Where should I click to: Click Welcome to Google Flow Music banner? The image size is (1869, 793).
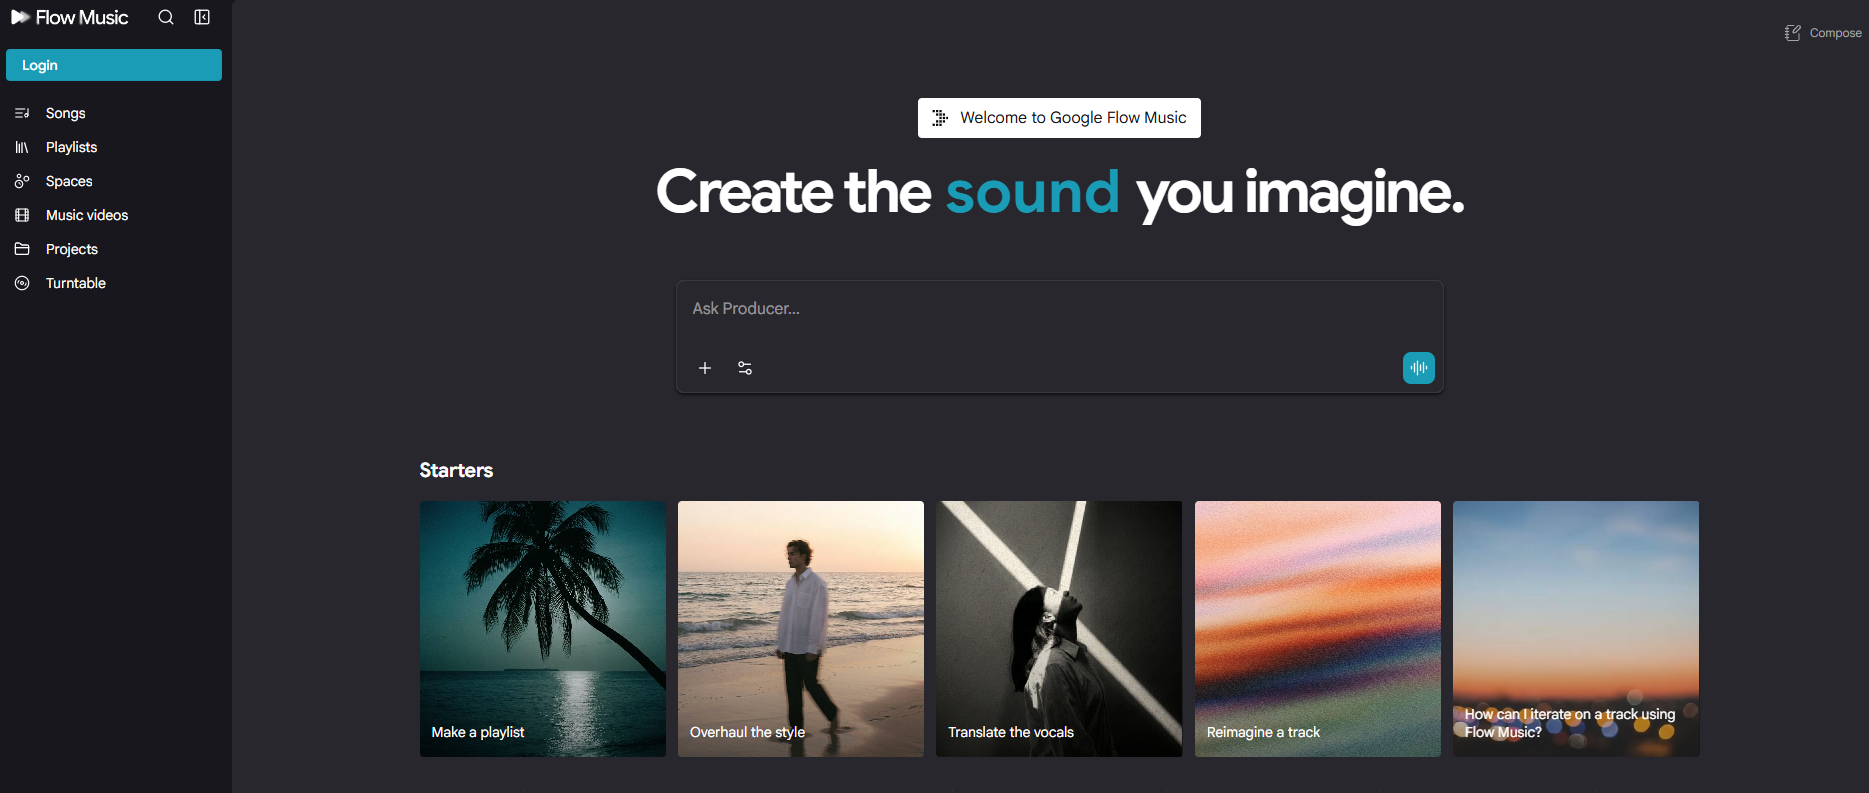pos(1059,118)
